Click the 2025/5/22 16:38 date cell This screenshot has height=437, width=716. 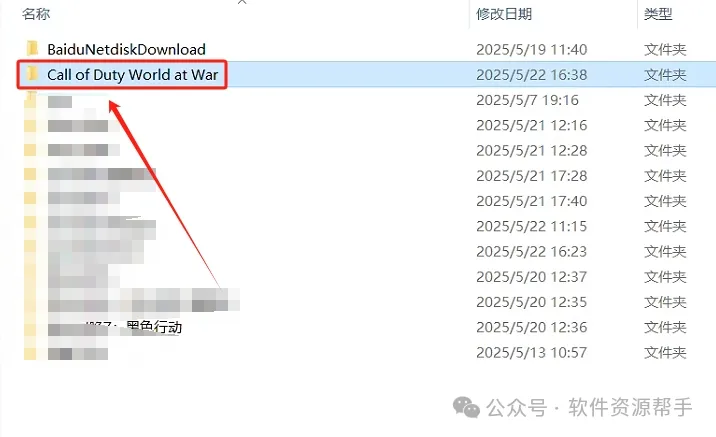click(x=532, y=74)
